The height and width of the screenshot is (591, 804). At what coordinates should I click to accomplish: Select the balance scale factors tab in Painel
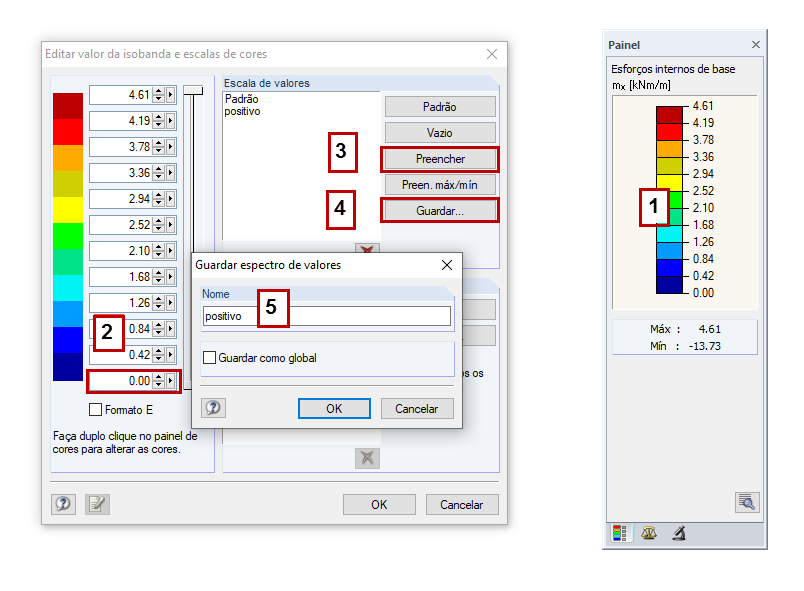(x=649, y=534)
